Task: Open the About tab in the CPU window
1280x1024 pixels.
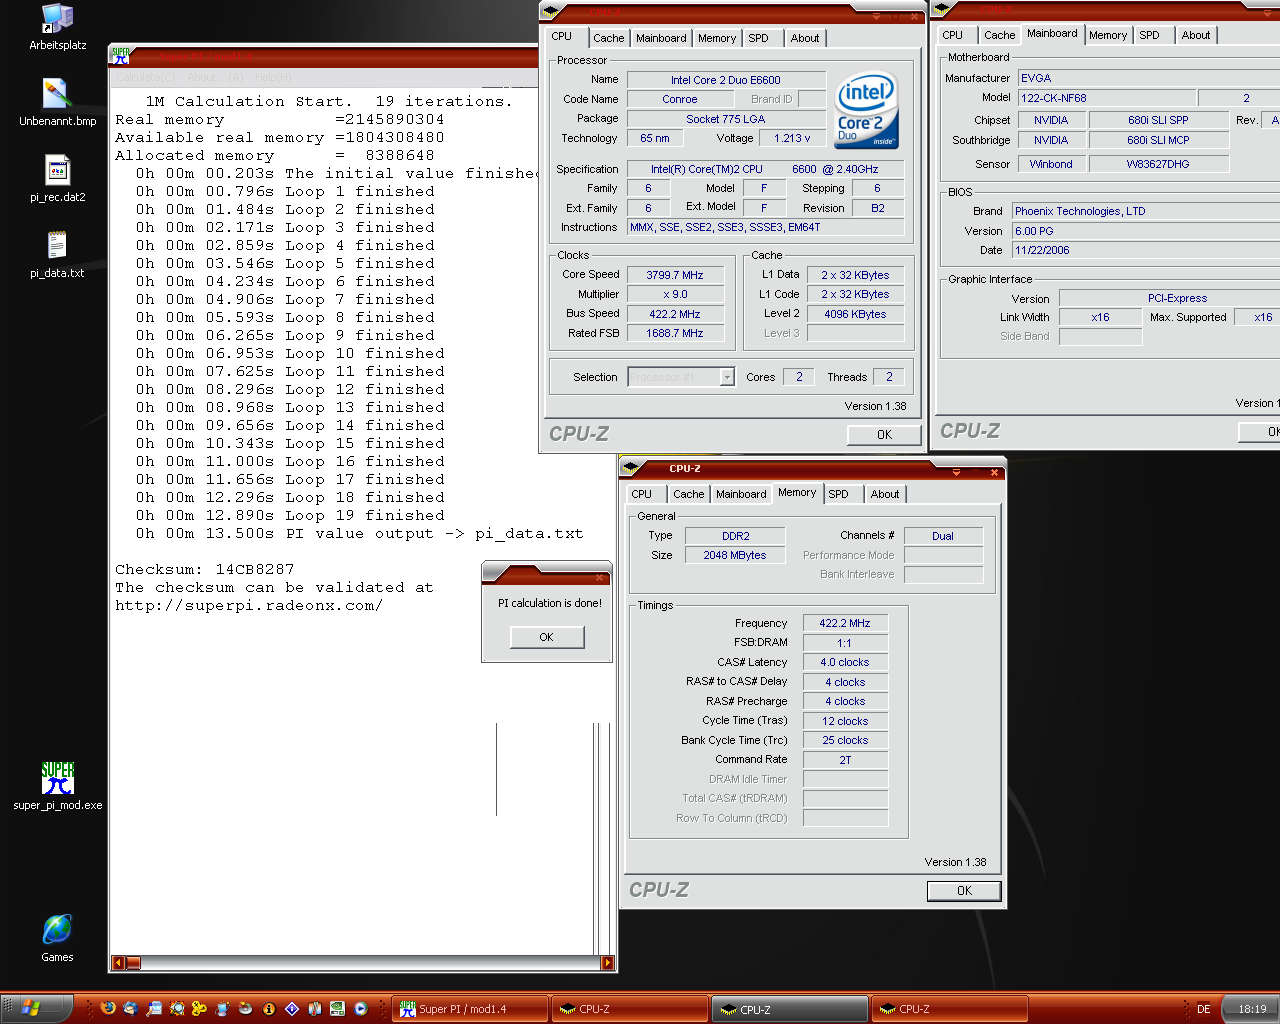Action: pos(805,38)
